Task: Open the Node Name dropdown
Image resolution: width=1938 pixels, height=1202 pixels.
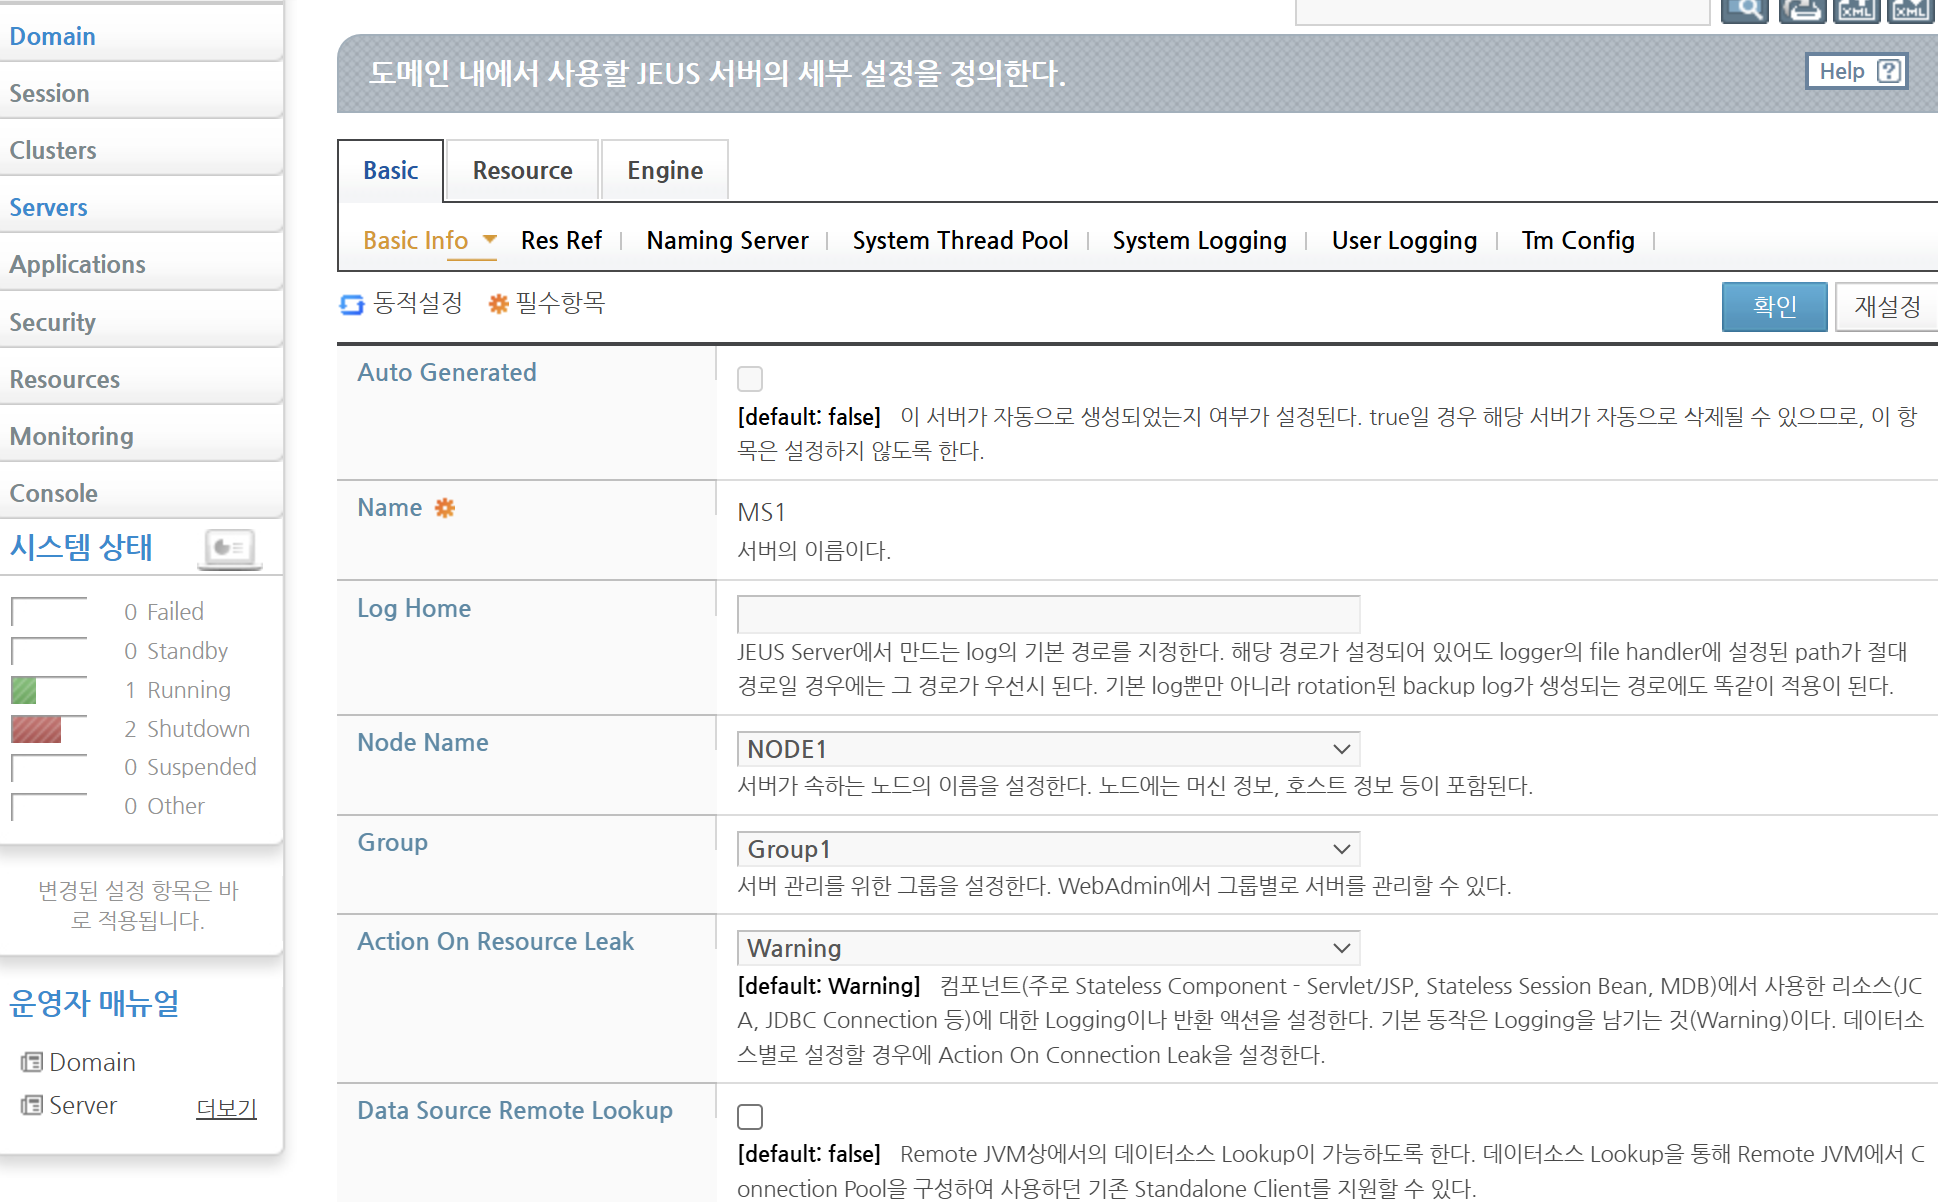Action: pos(1048,749)
